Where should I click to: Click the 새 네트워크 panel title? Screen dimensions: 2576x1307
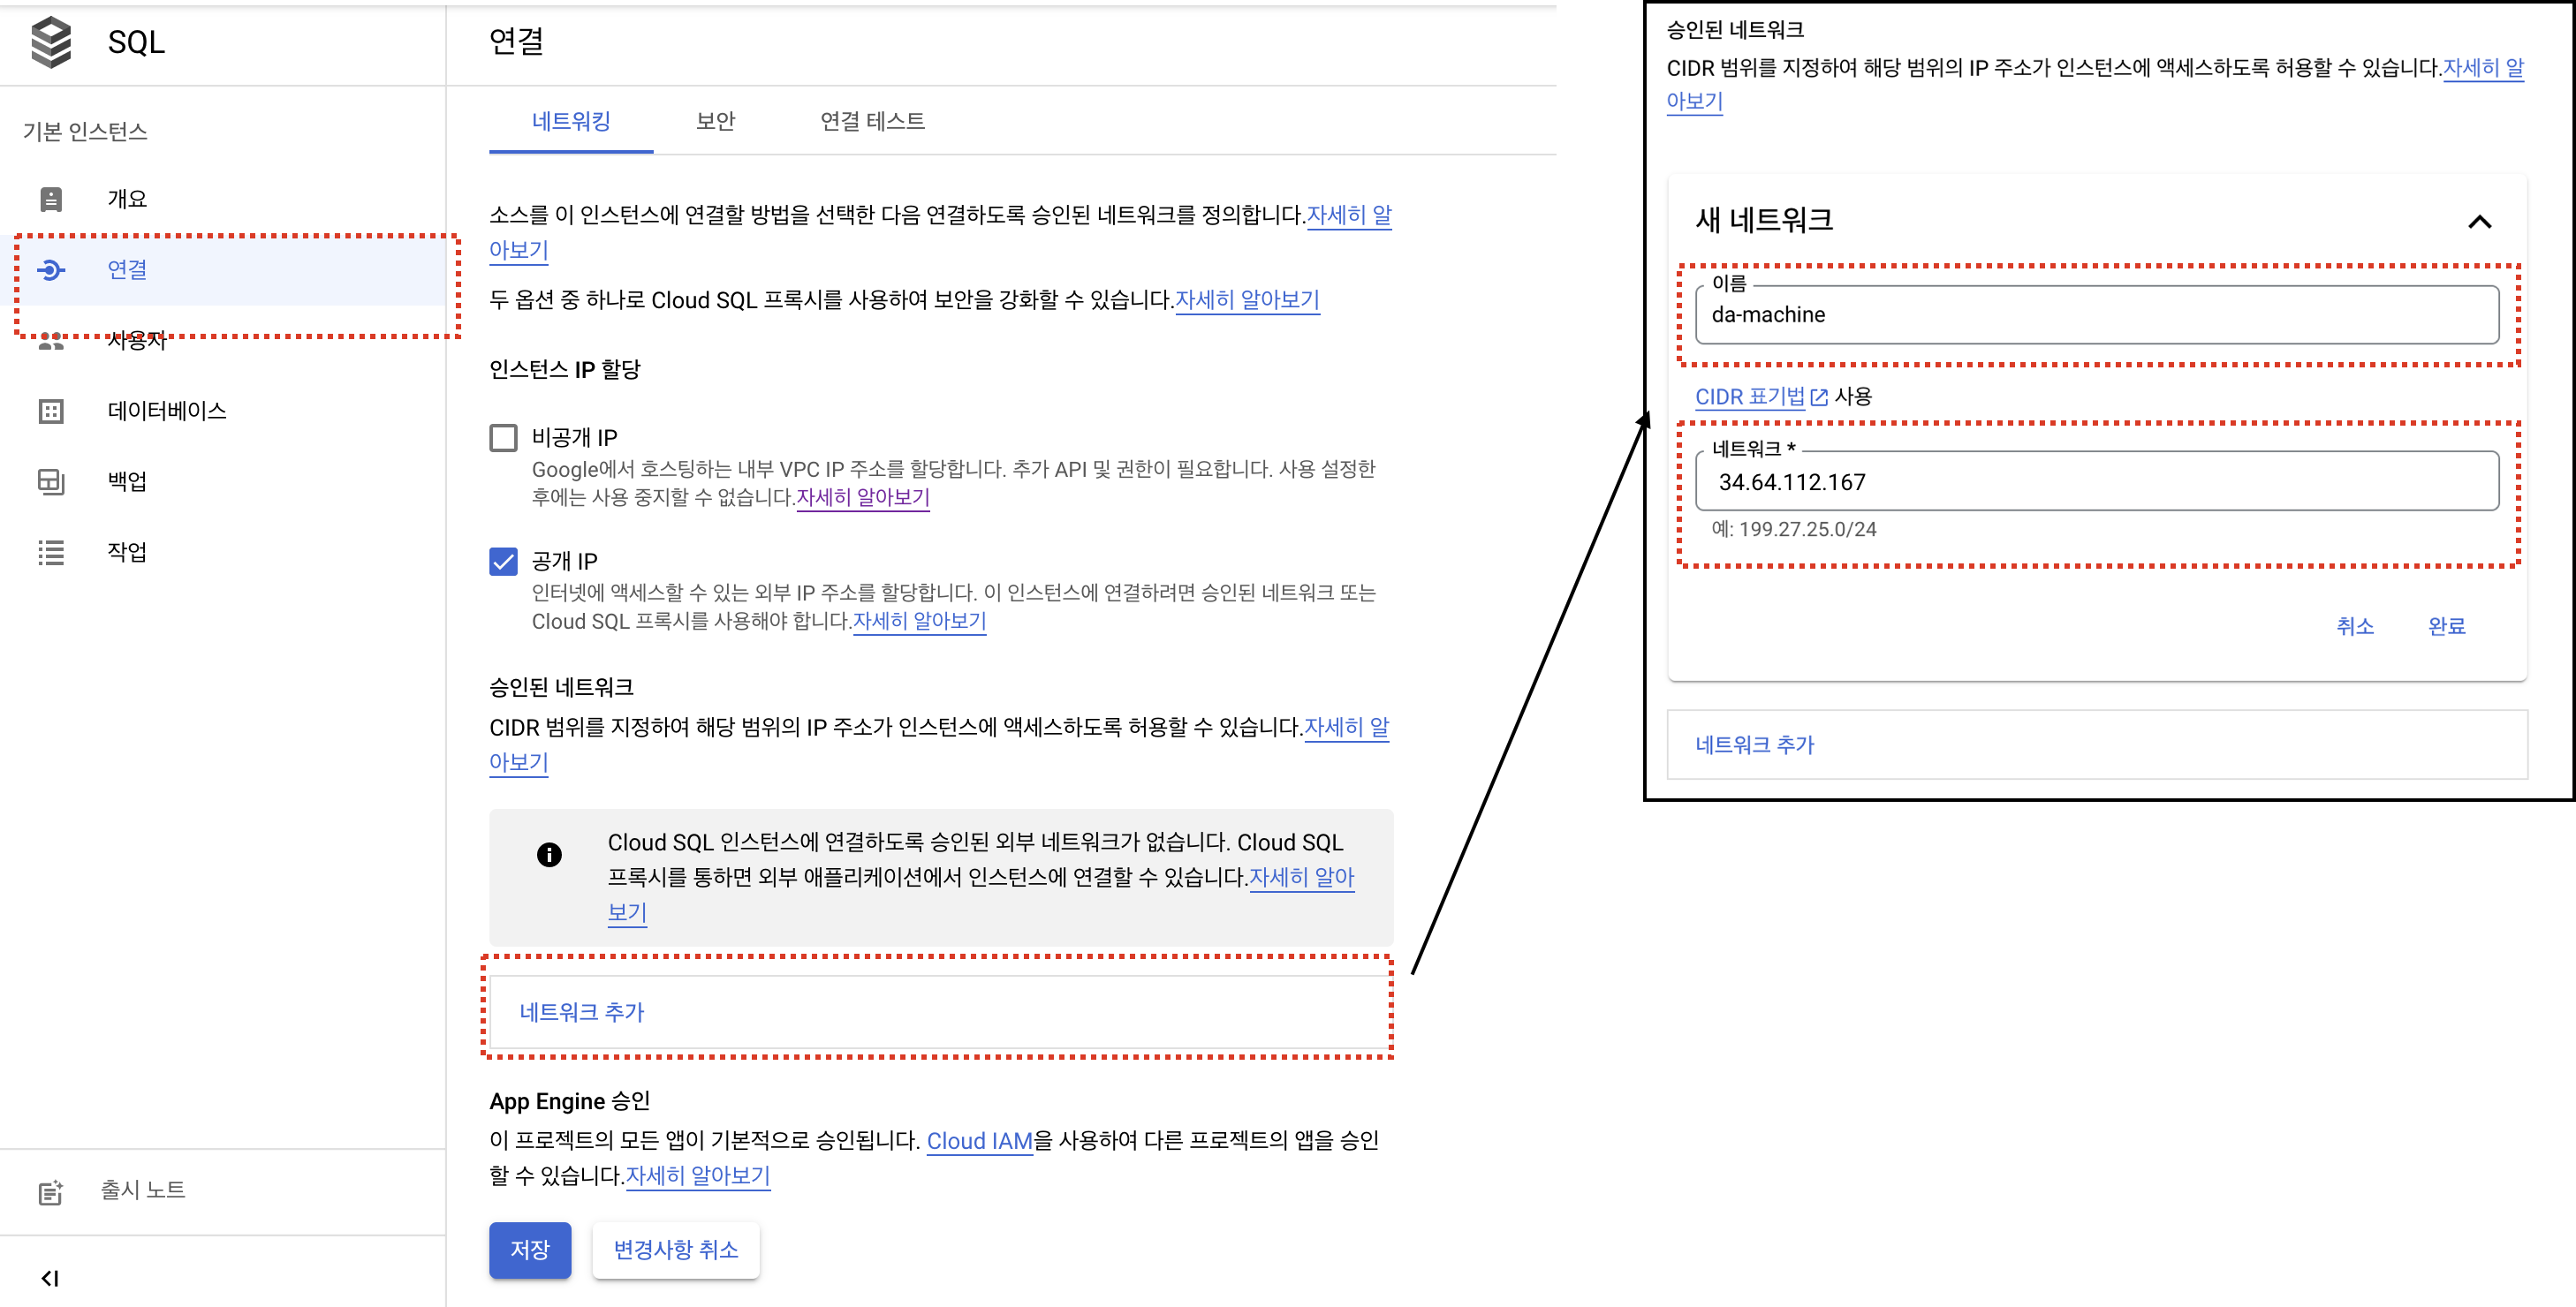click(x=1764, y=220)
